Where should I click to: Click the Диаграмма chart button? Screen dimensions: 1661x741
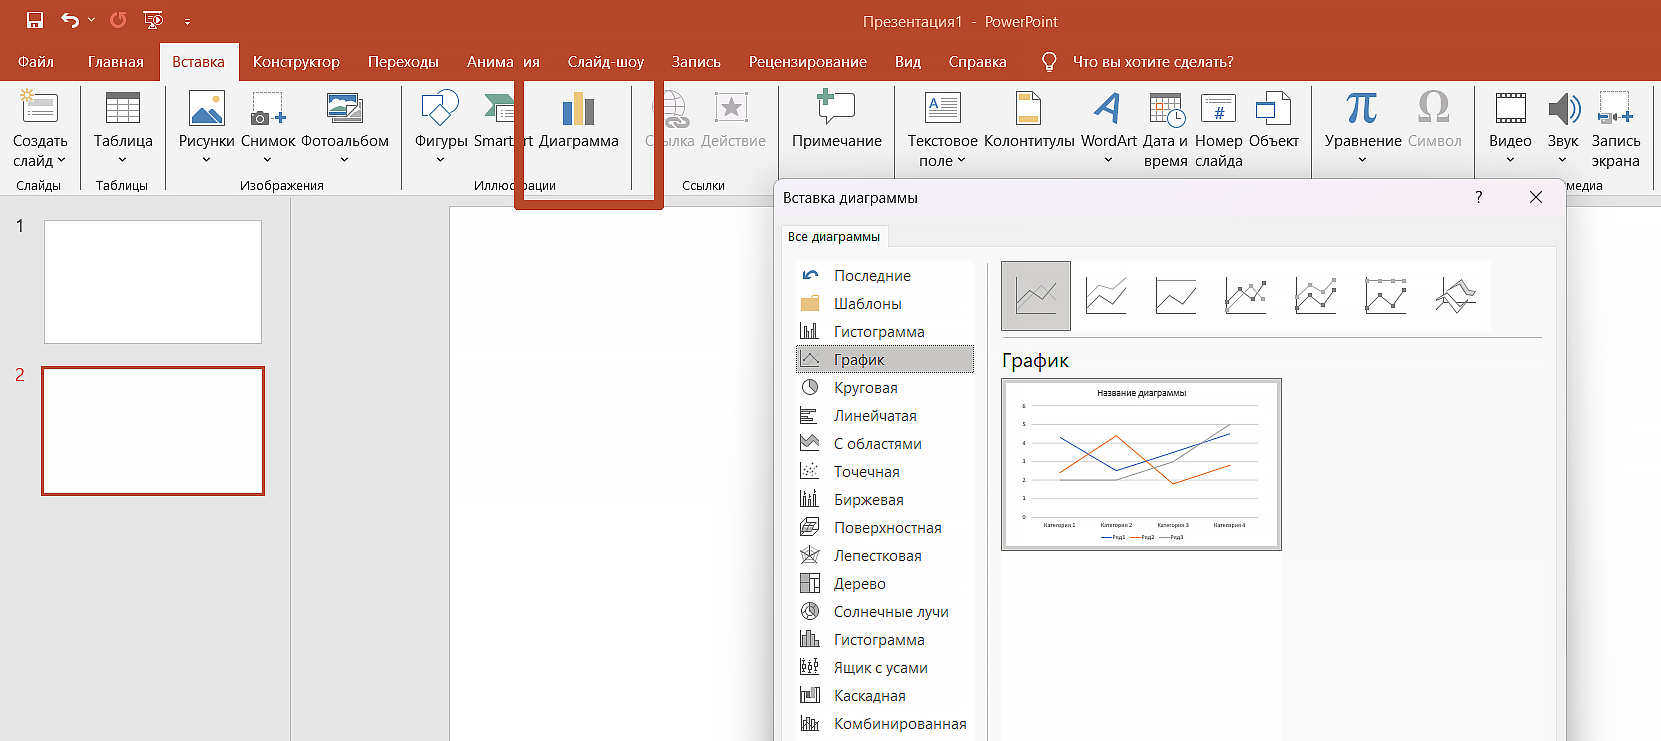579,122
